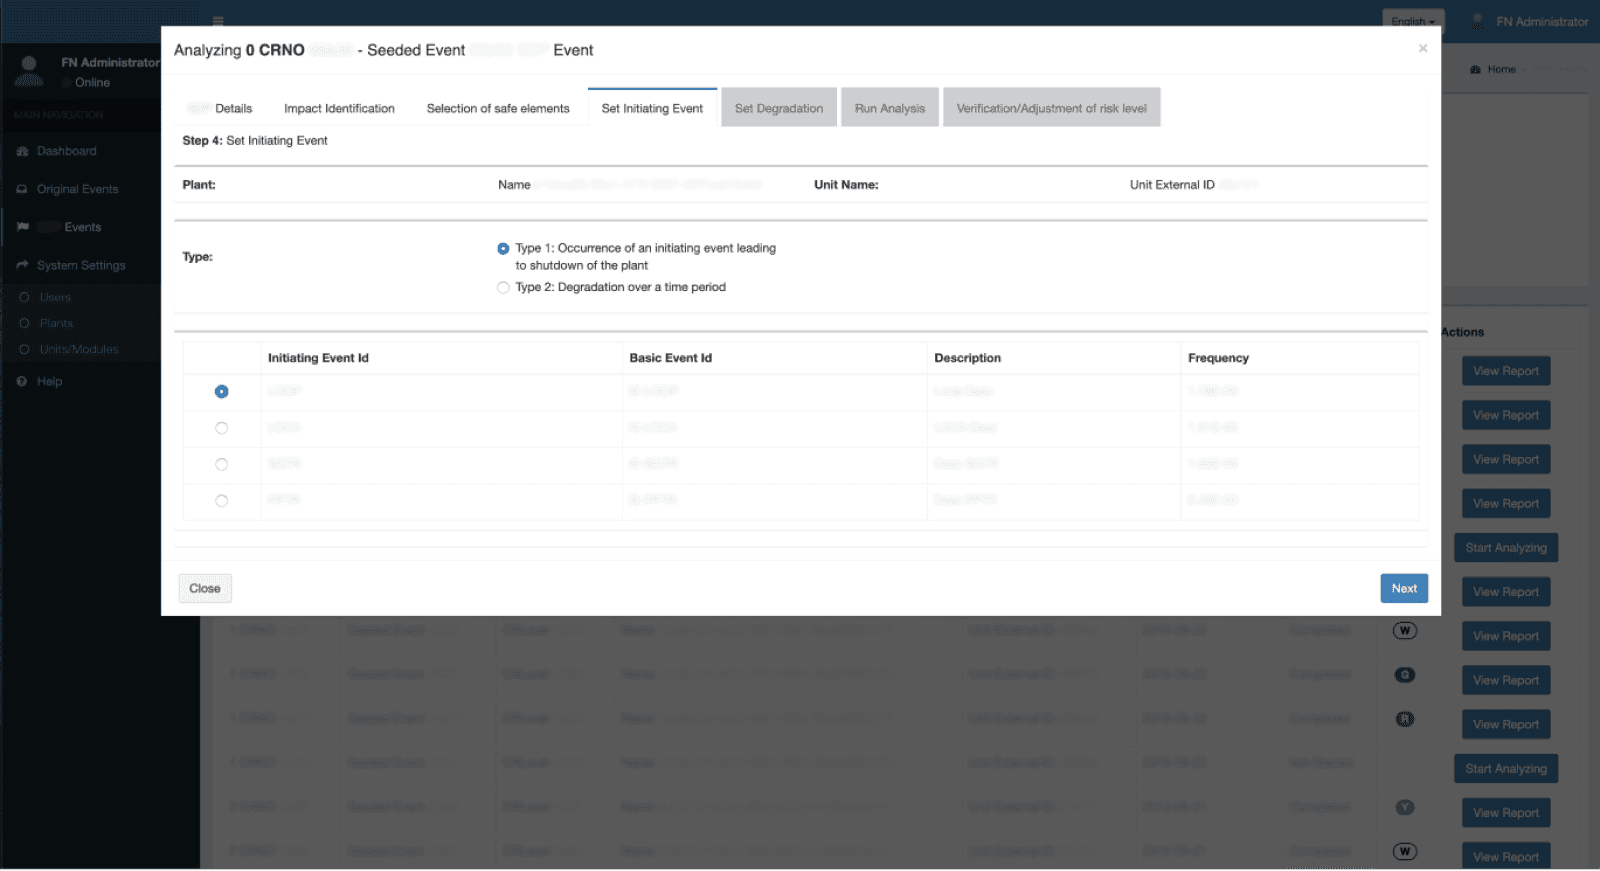
Task: Close the dialog with the X icon
Action: (1422, 48)
